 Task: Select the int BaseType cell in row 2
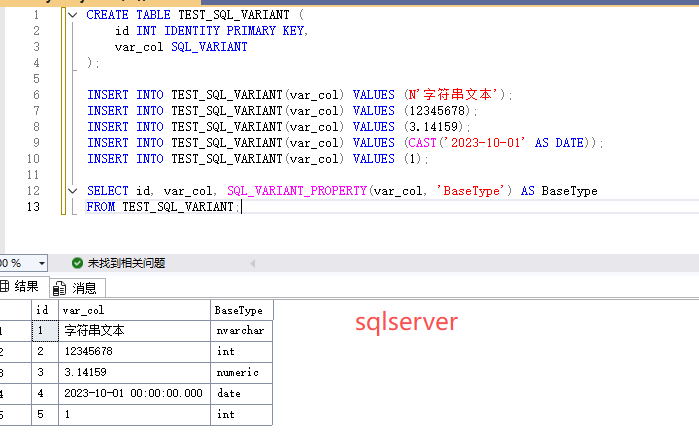coord(241,352)
